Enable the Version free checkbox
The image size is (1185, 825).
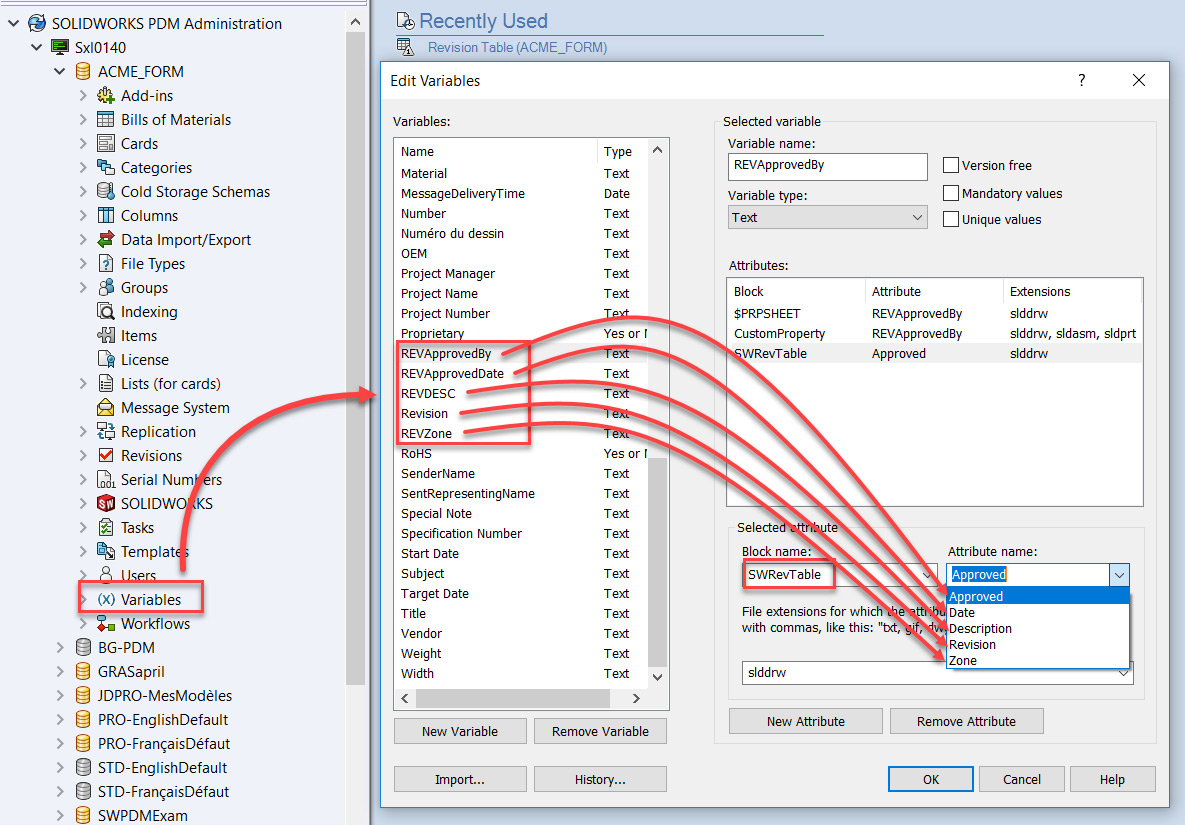coord(951,165)
